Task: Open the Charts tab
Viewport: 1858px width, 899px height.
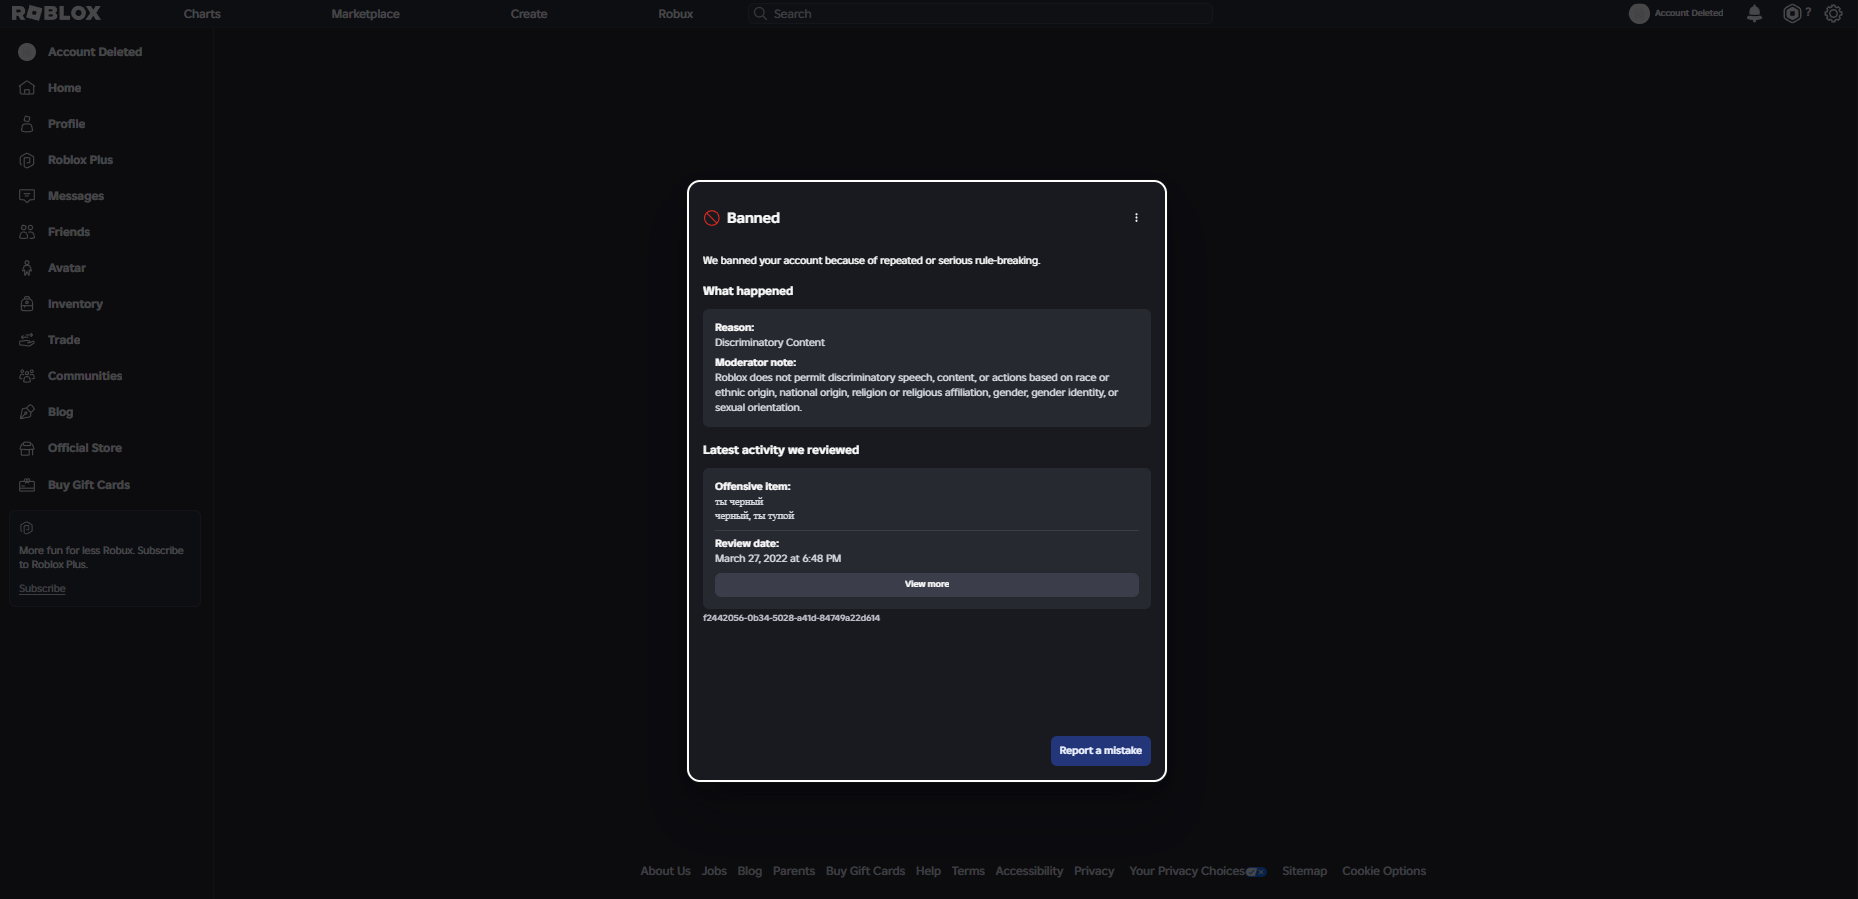Action: tap(202, 14)
